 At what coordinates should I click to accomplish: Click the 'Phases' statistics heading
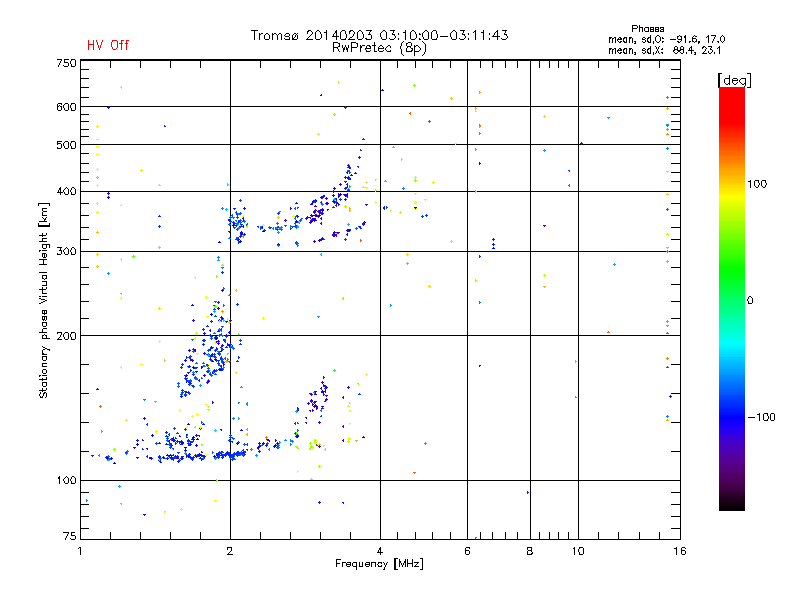(x=647, y=29)
